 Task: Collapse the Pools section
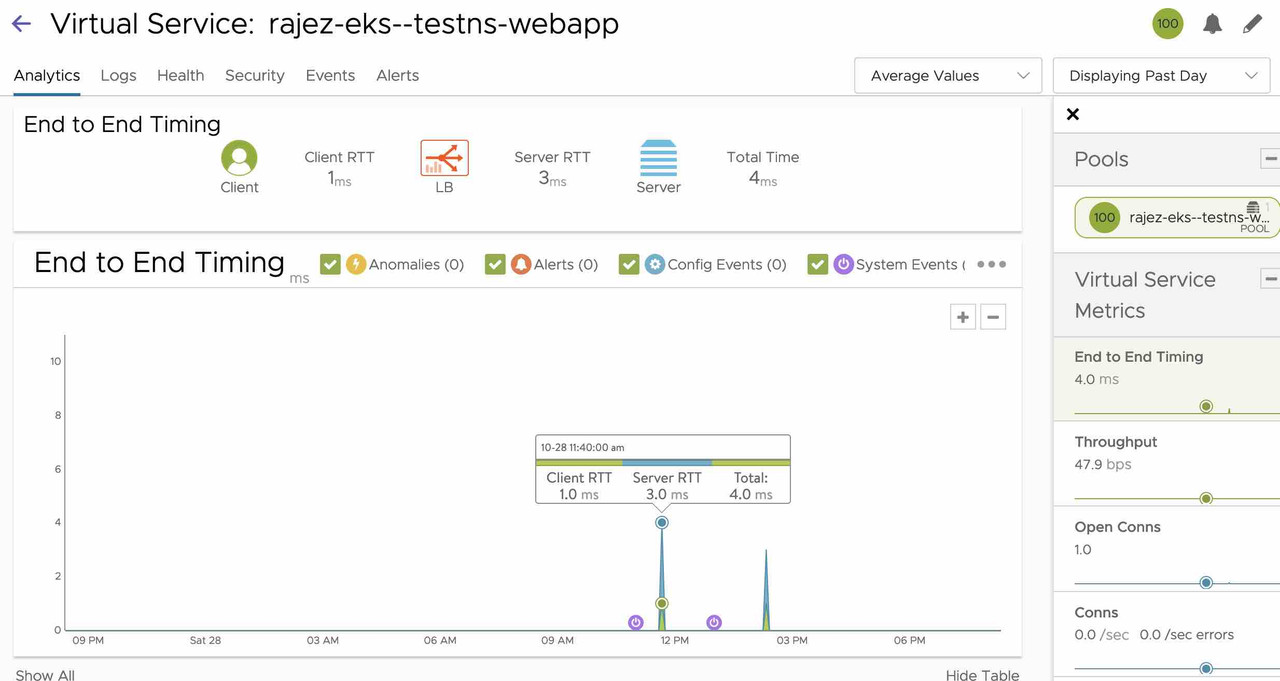(x=1270, y=159)
